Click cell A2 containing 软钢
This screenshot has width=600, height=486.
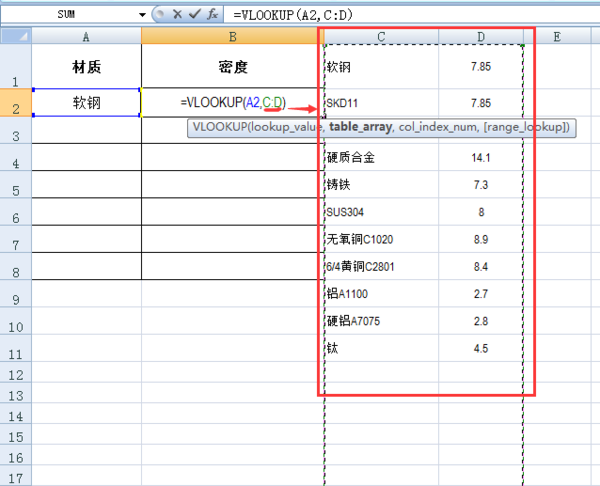86,103
